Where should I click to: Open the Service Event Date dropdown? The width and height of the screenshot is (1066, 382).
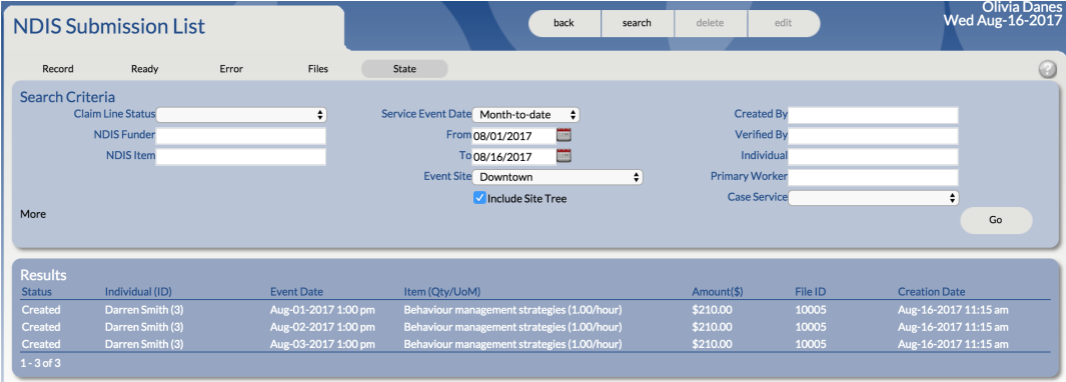point(526,115)
